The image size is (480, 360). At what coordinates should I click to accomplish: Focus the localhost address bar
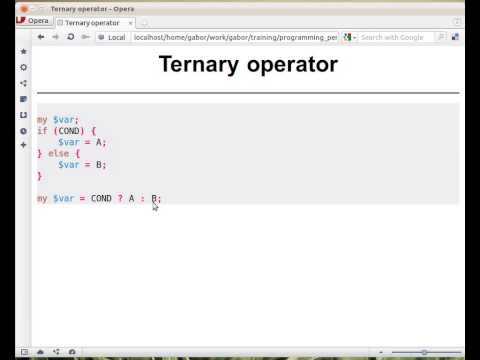click(x=235, y=37)
